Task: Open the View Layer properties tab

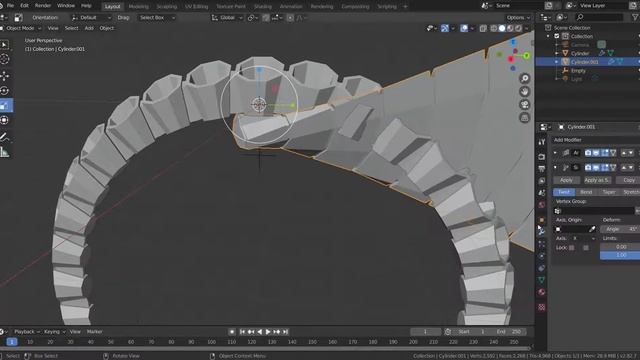Action: click(x=542, y=180)
